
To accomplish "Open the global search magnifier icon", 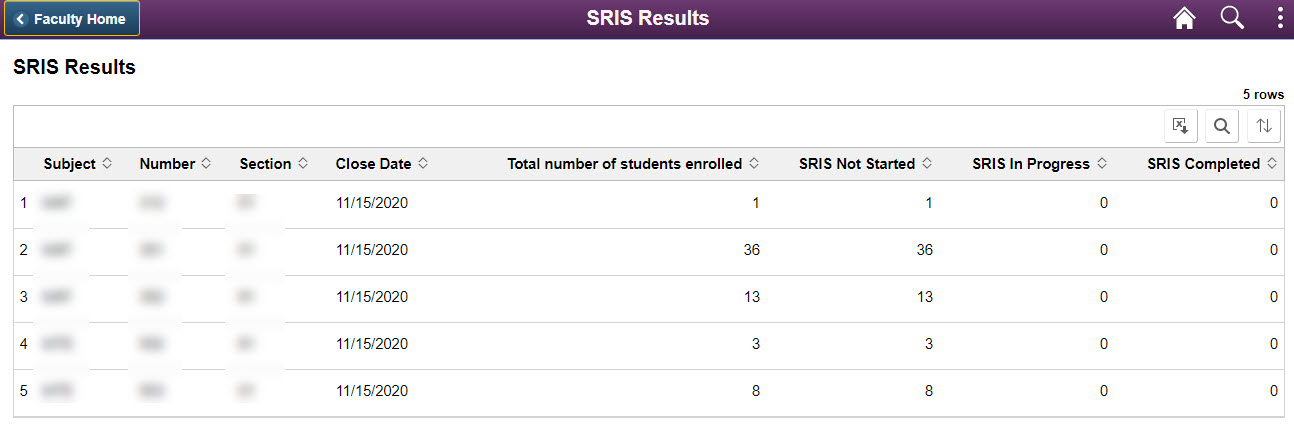I will tap(1232, 19).
